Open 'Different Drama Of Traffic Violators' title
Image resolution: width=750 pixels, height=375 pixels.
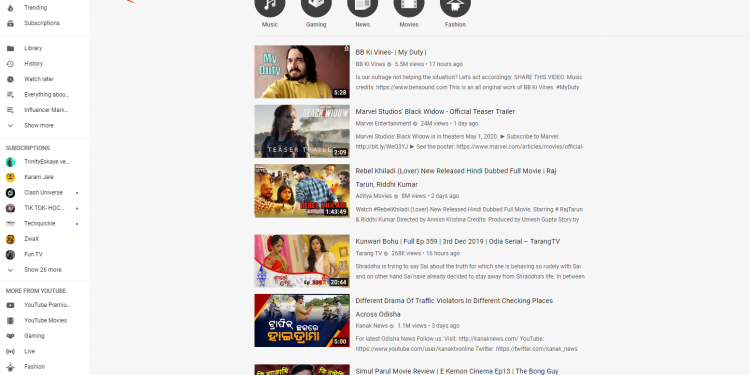click(454, 308)
